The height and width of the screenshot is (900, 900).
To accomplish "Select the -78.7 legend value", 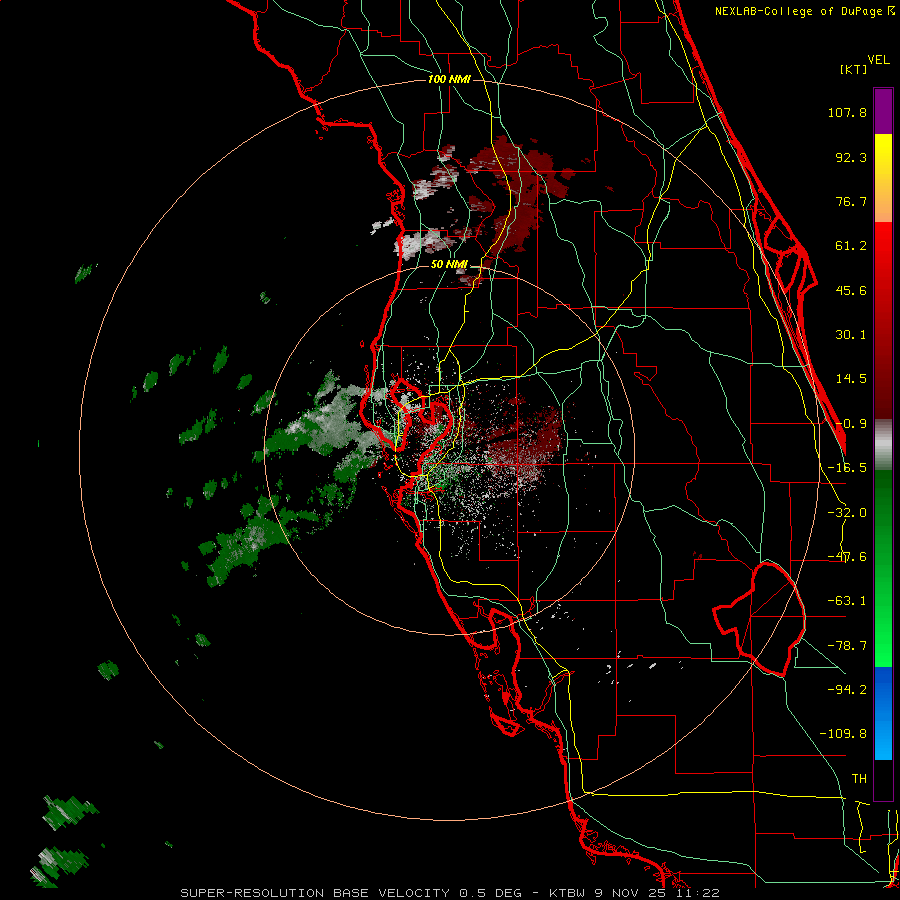I will click(847, 646).
